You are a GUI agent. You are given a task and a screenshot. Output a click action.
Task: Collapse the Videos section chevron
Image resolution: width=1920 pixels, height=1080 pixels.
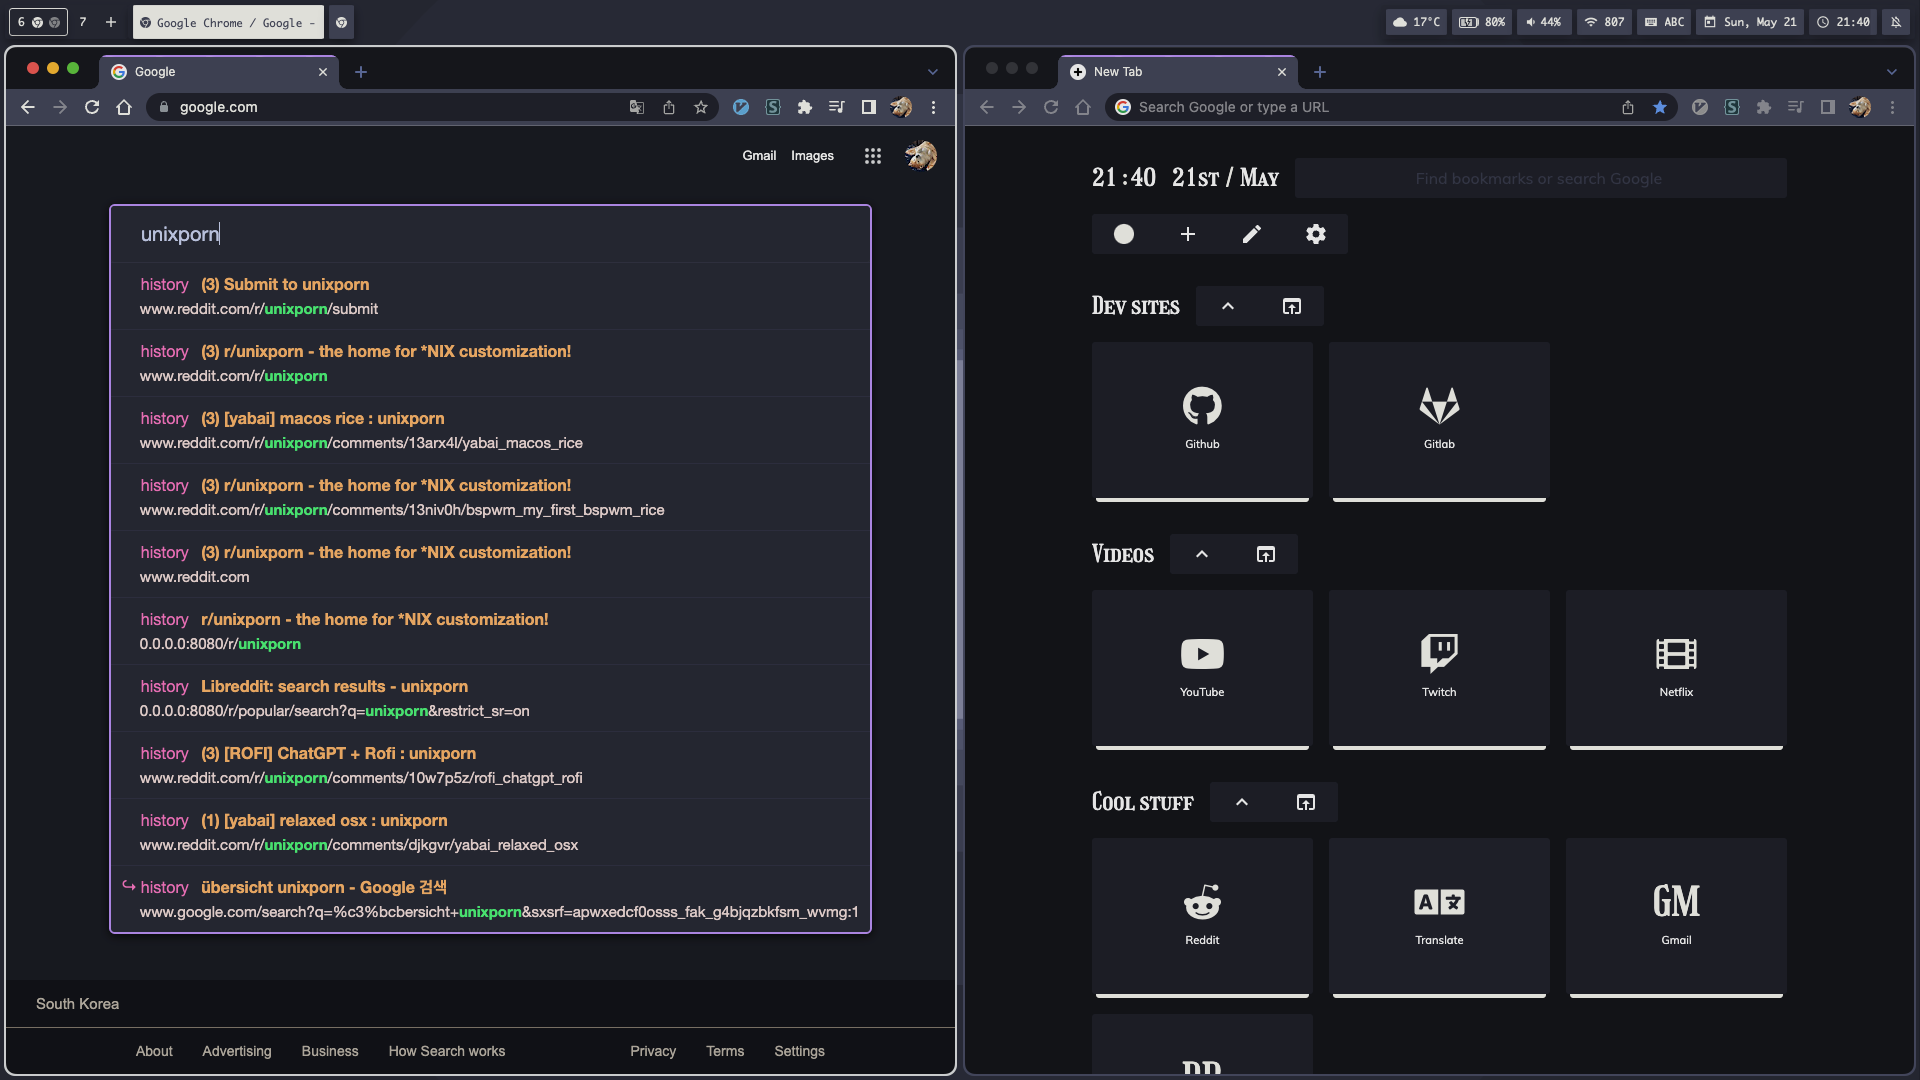pos(1201,554)
